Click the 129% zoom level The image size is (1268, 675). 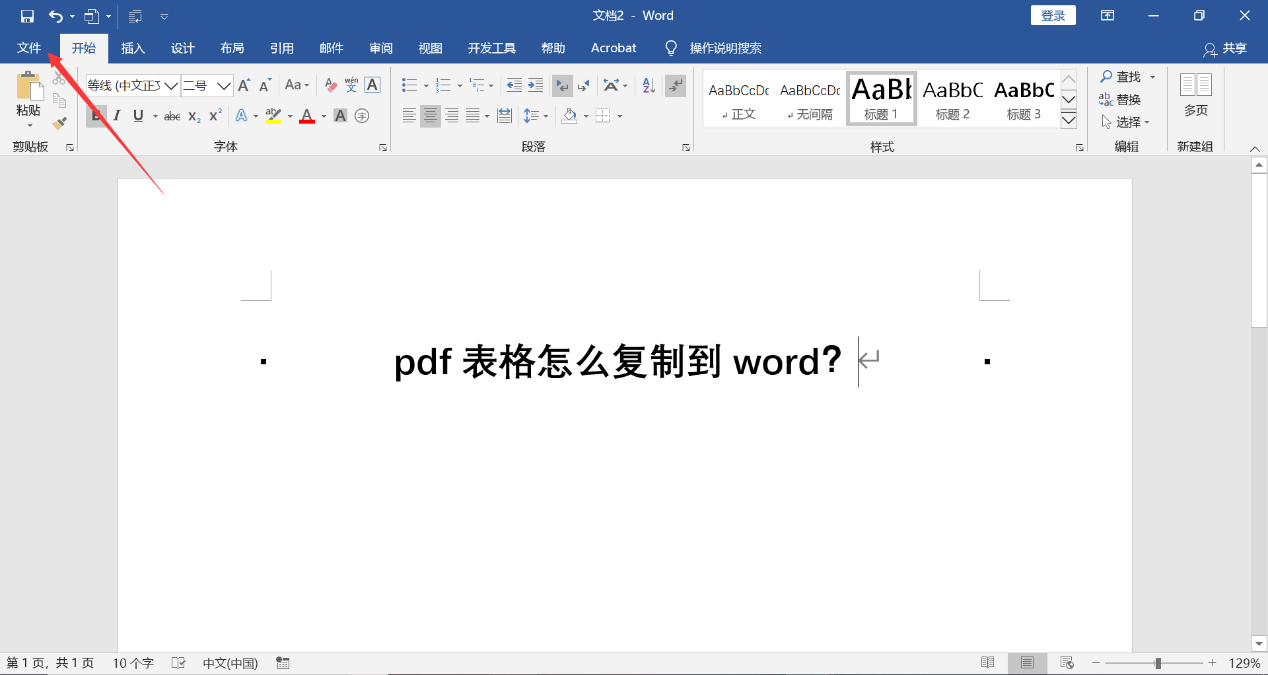pos(1245,663)
